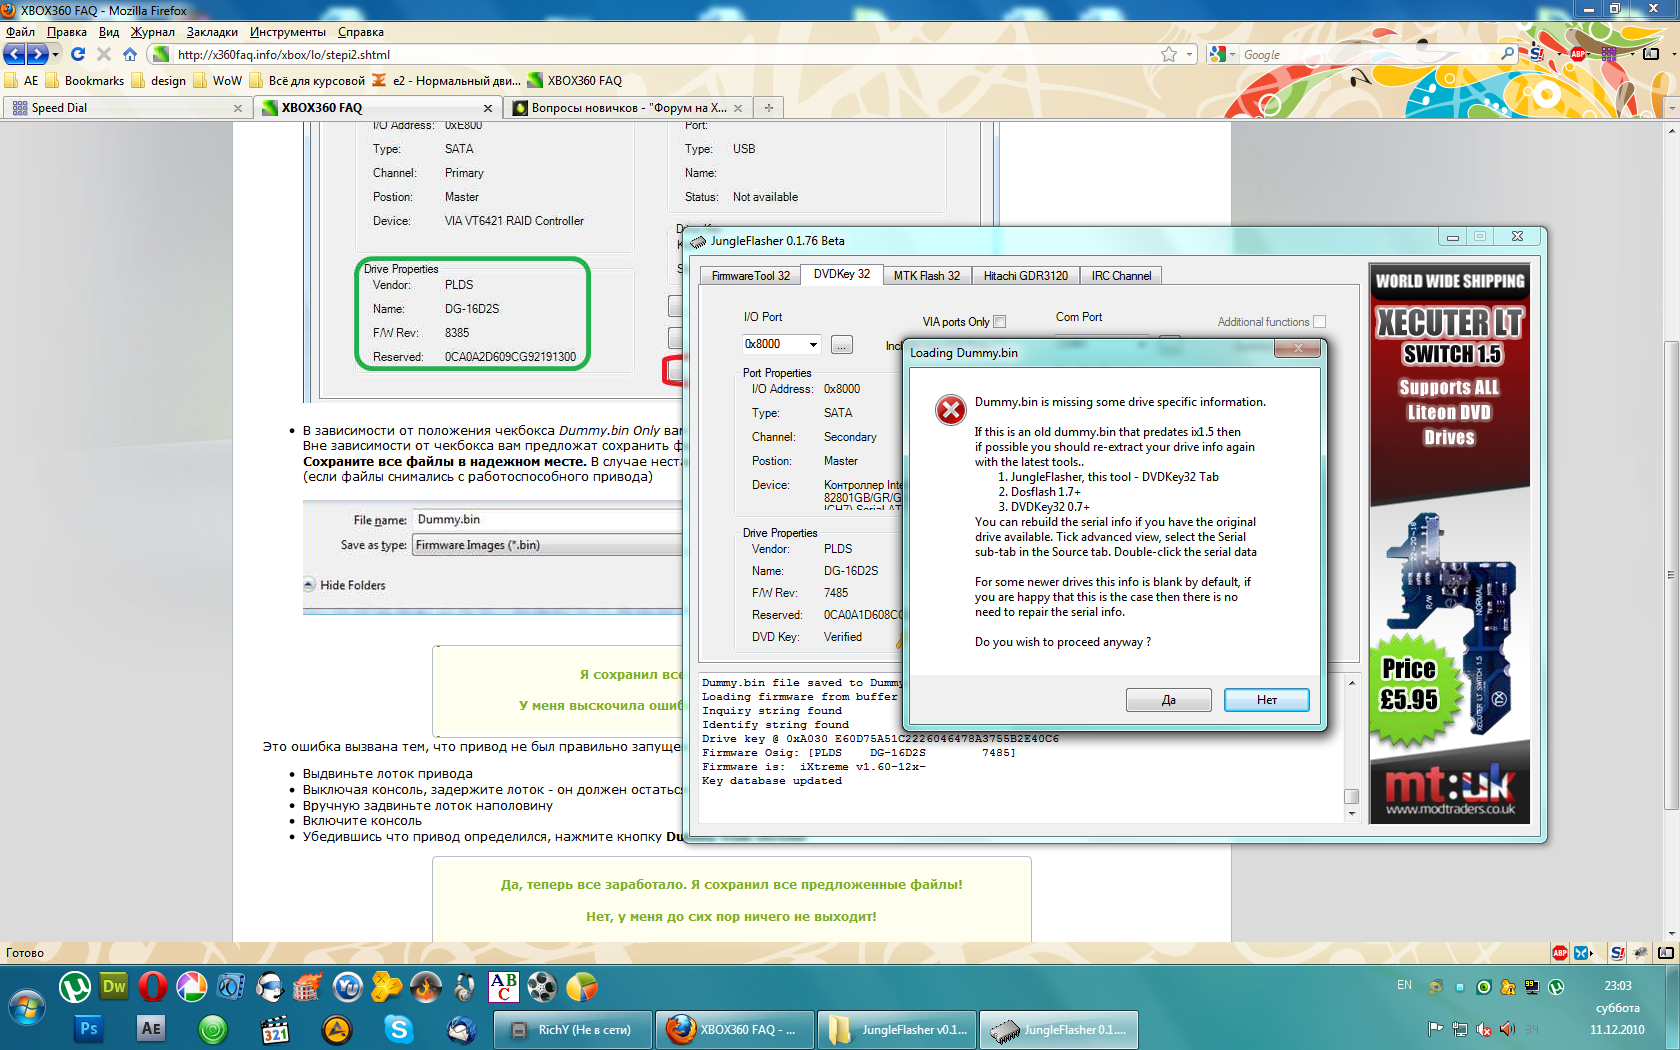Launch AIMP from the taskbar
1680x1050 pixels.
[337, 1029]
